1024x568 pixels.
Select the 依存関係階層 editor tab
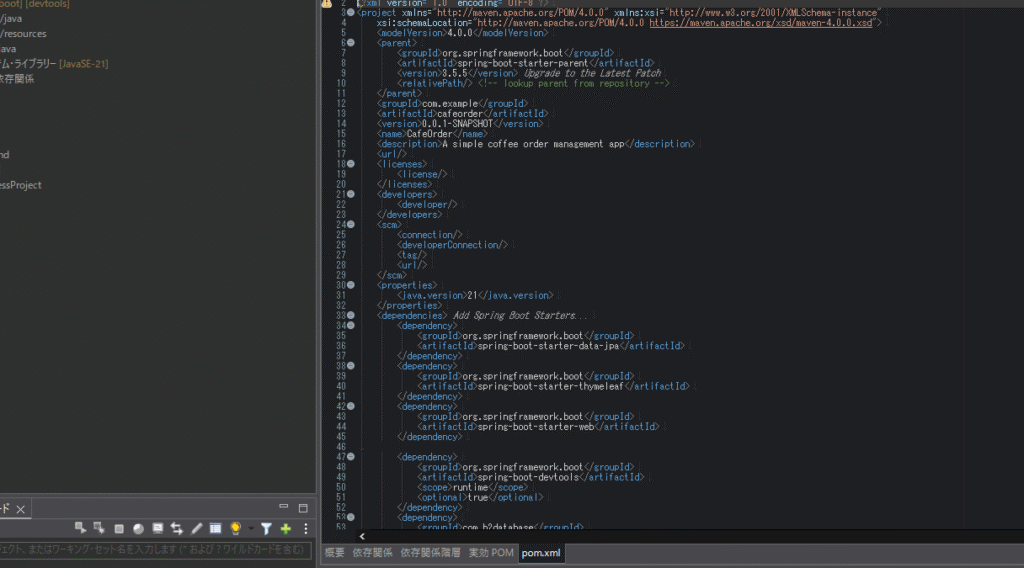(430, 553)
